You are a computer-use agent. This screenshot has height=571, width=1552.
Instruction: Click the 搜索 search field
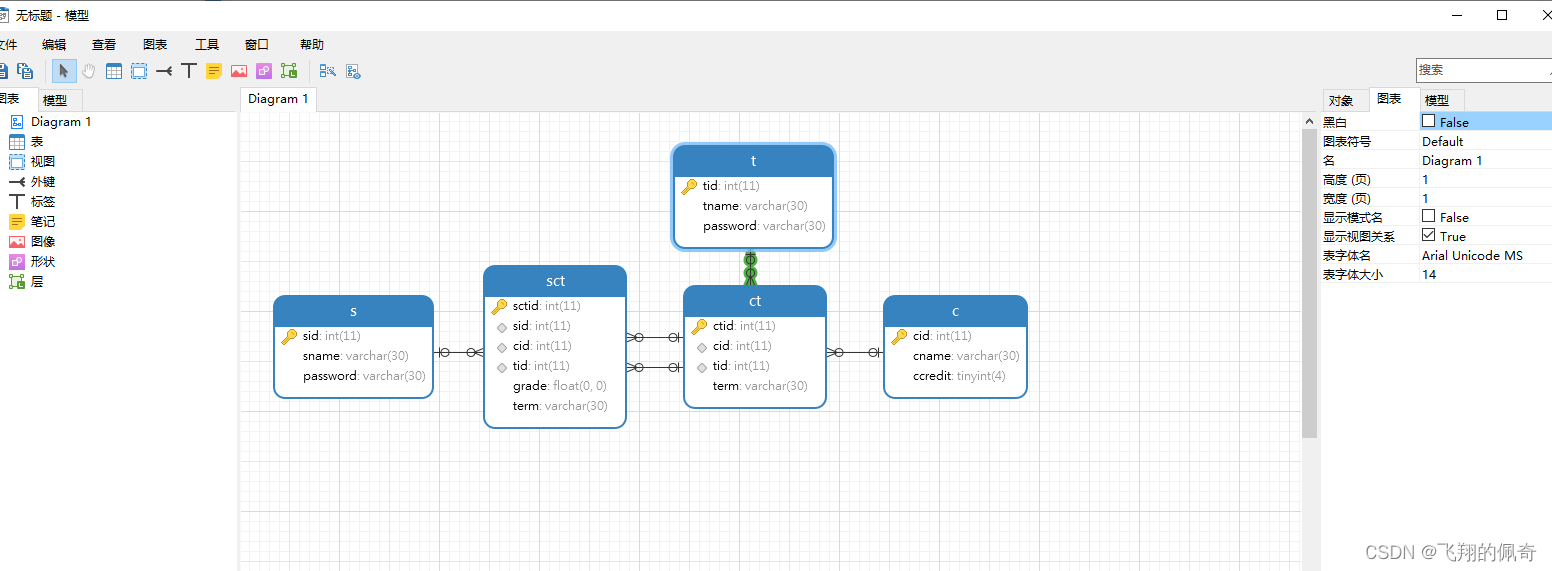[1484, 70]
